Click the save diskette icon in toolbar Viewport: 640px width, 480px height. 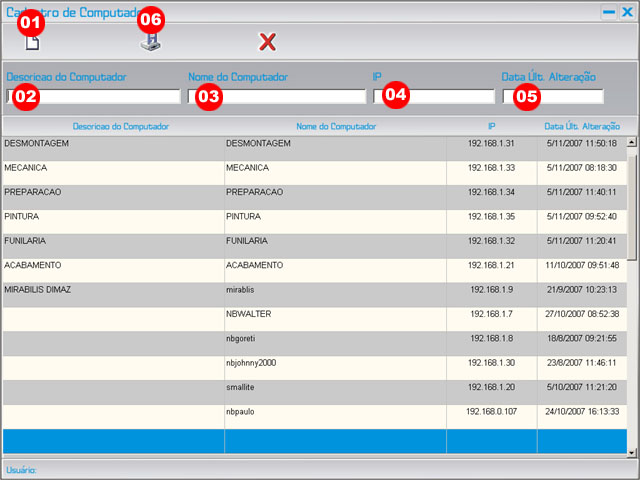click(x=150, y=43)
